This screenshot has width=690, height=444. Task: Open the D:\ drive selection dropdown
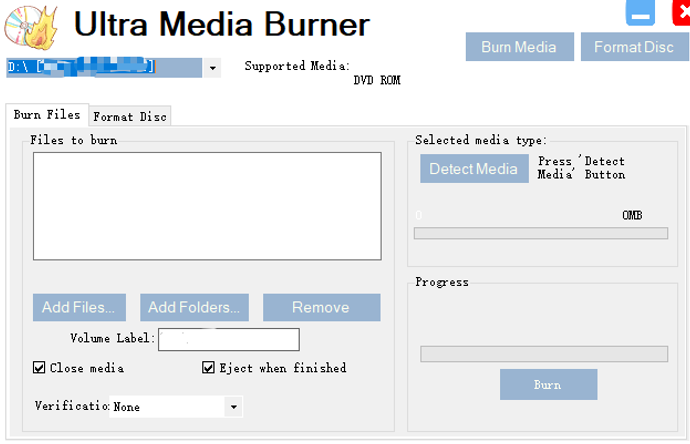[213, 68]
